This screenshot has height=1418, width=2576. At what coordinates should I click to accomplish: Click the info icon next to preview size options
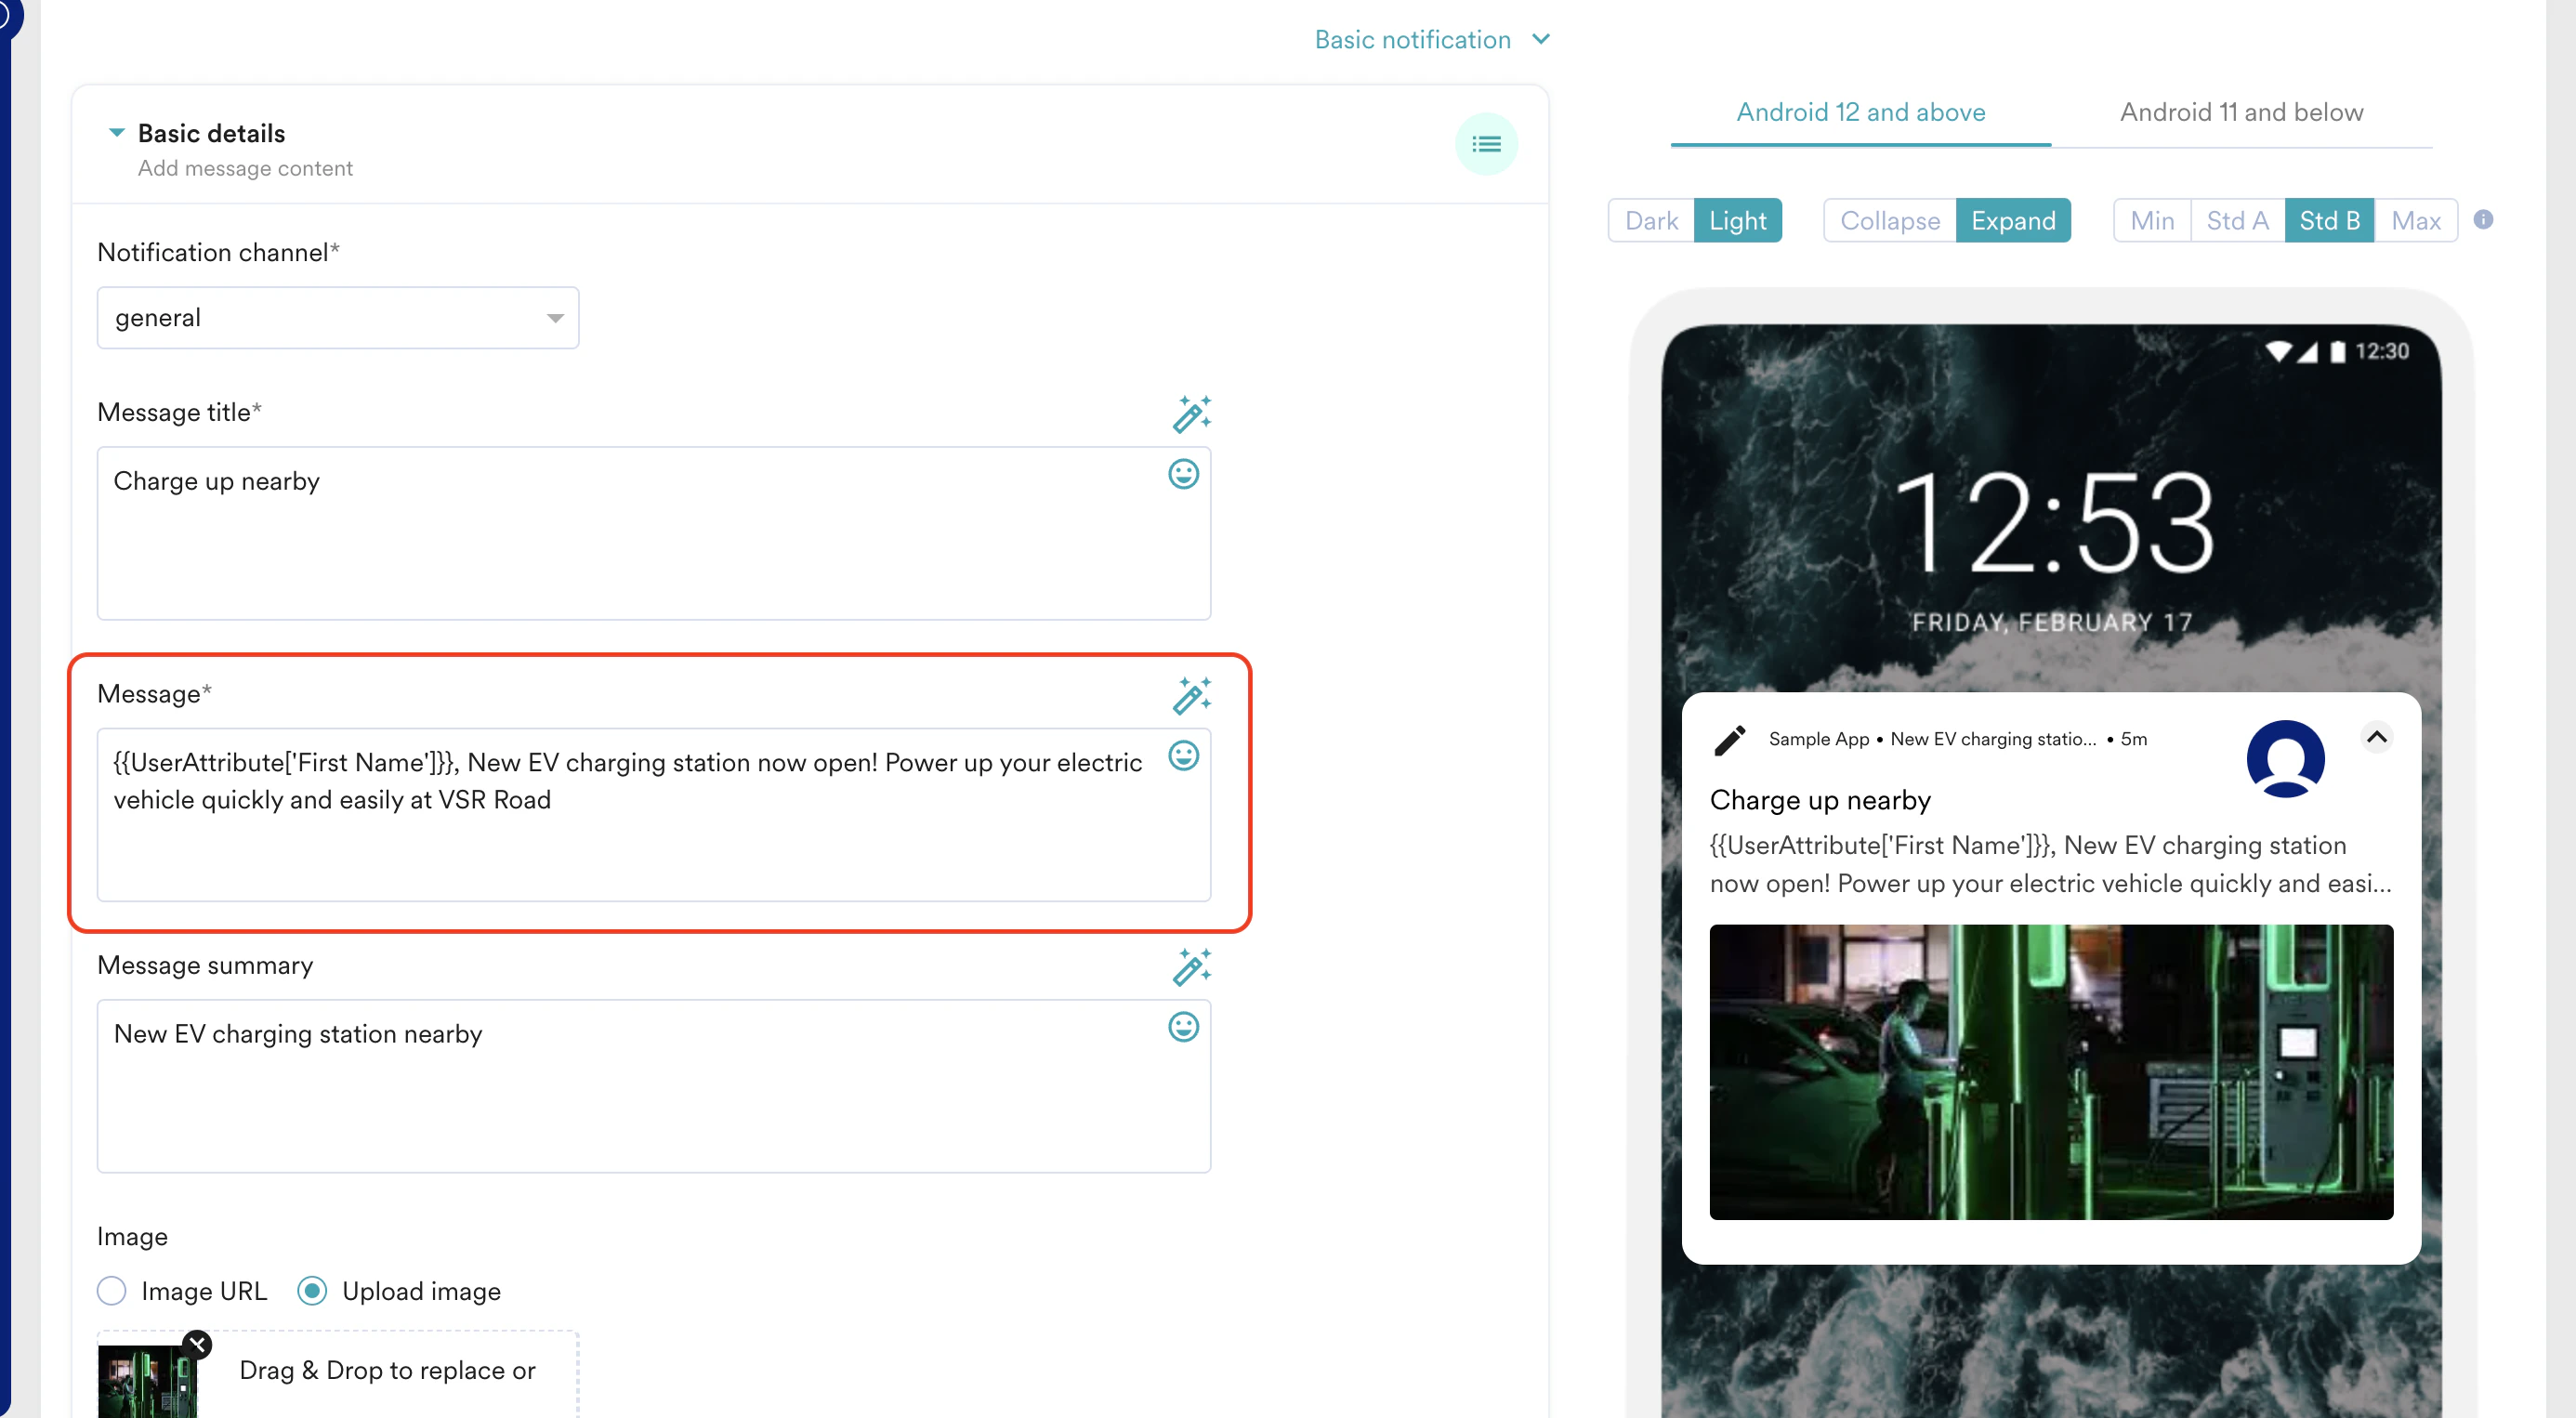pyautogui.click(x=2484, y=220)
